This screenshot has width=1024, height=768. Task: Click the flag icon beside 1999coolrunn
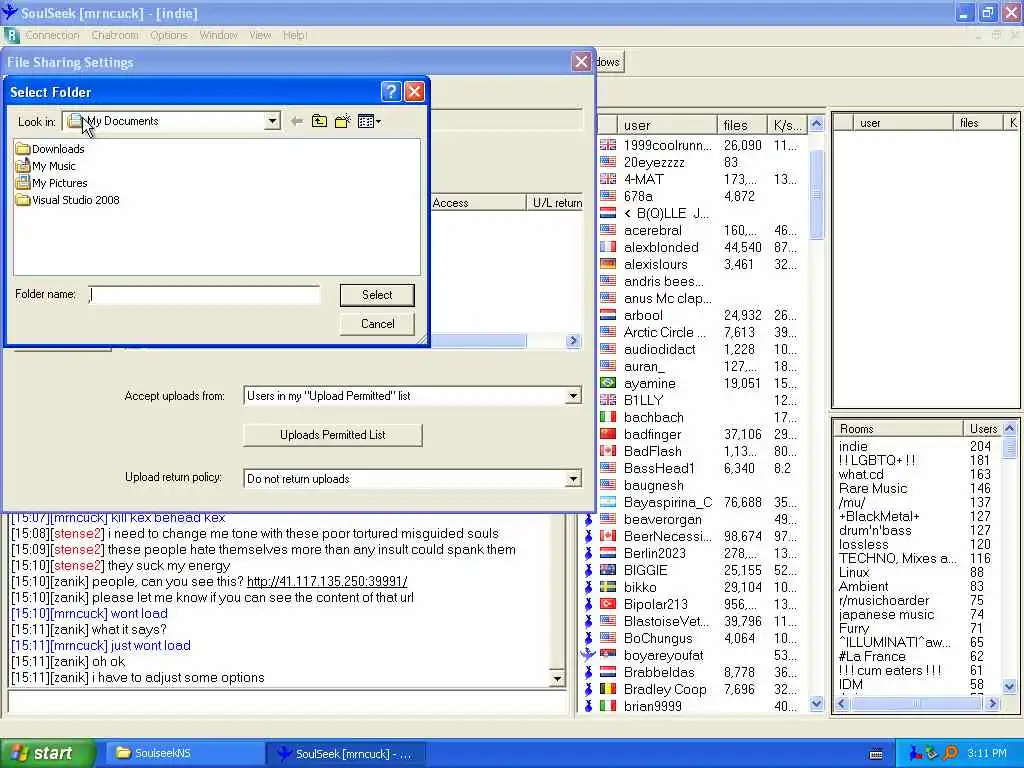[608, 145]
